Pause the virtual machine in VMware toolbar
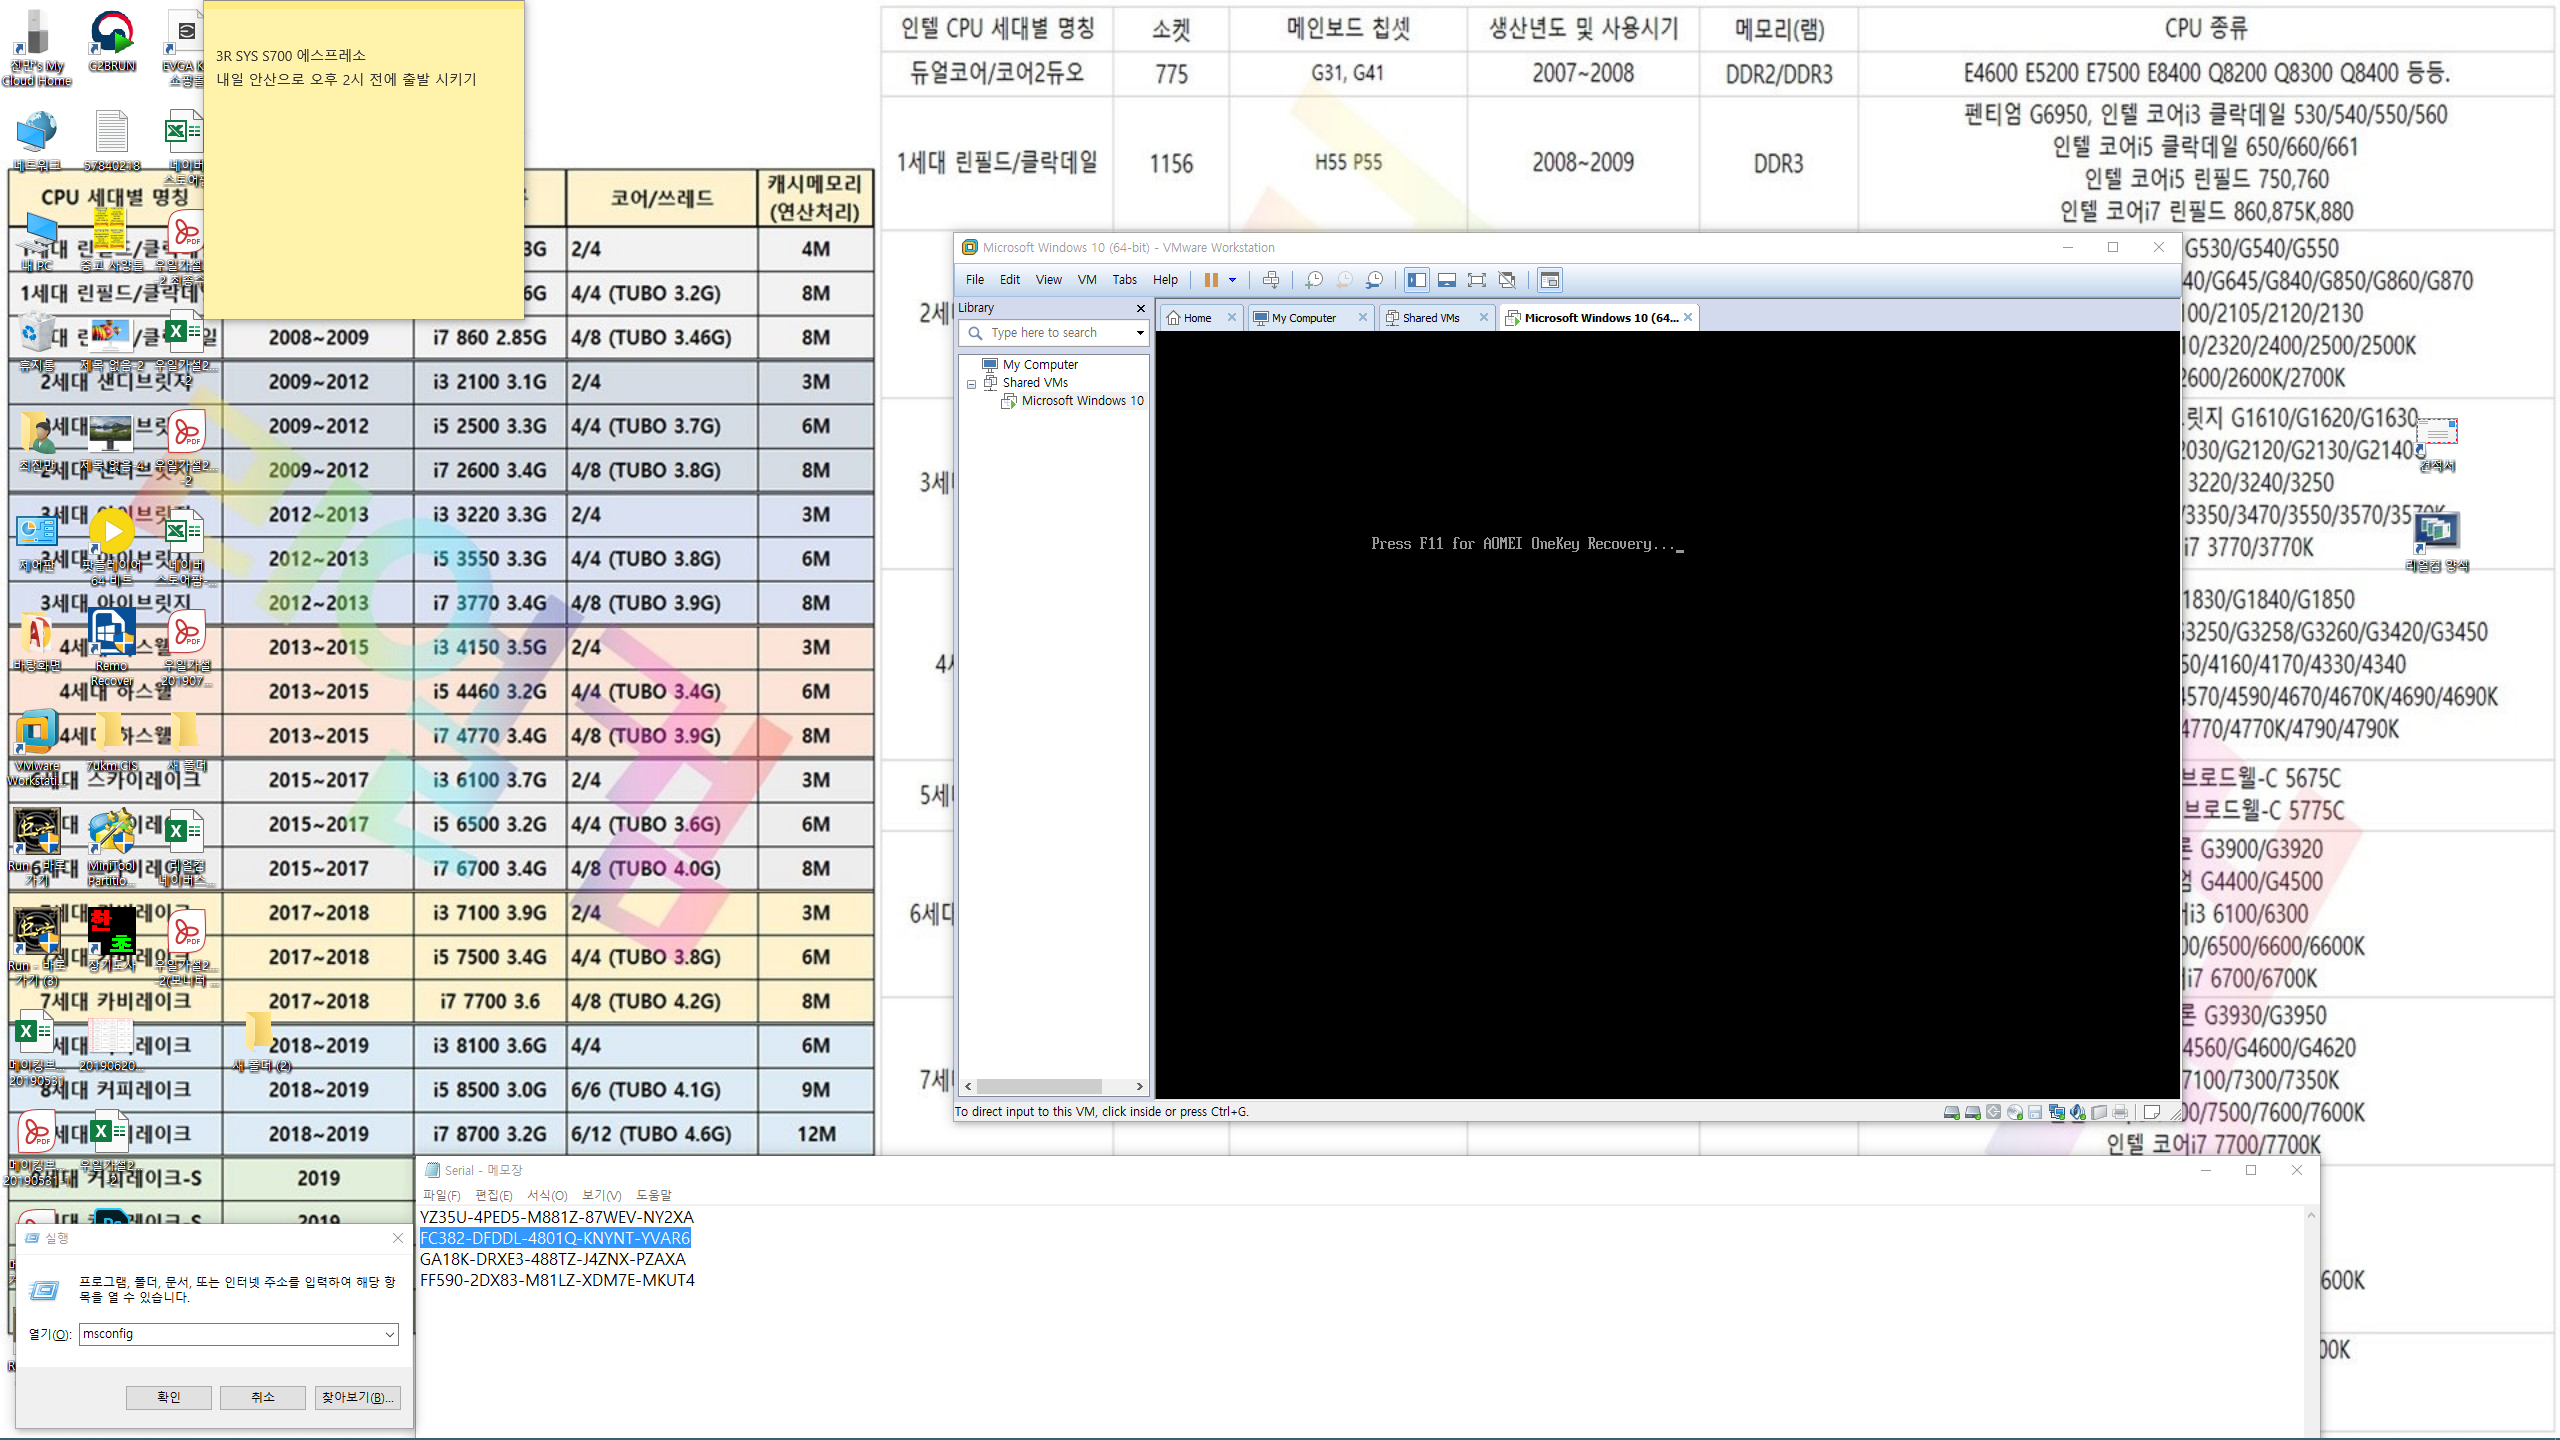Image resolution: width=2560 pixels, height=1440 pixels. [1210, 280]
